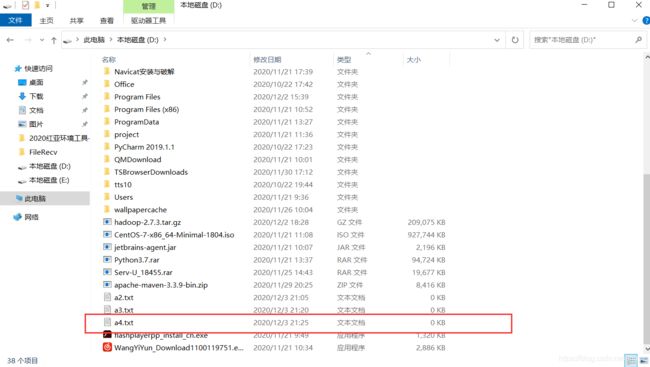Select the jetbrains-agent.jar file icon
The height and width of the screenshot is (367, 650).
tap(107, 247)
